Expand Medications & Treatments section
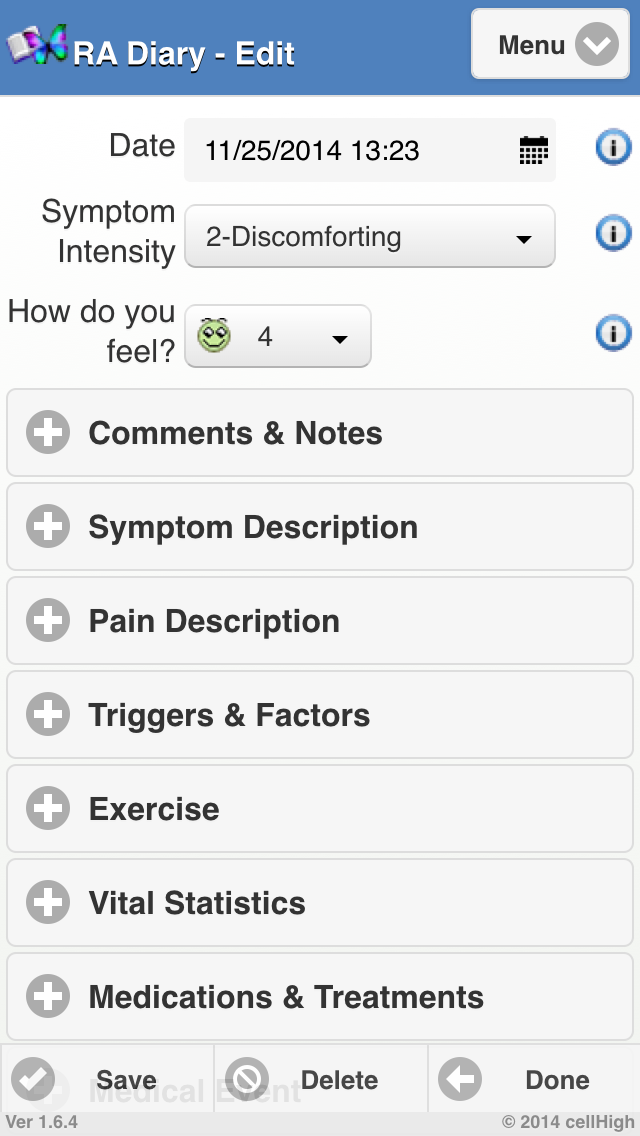Screen dimensions: 640x1136 (320, 997)
